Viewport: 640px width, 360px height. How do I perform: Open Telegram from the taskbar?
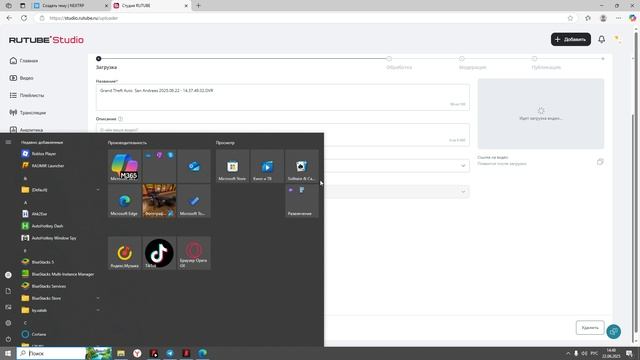[170, 353]
